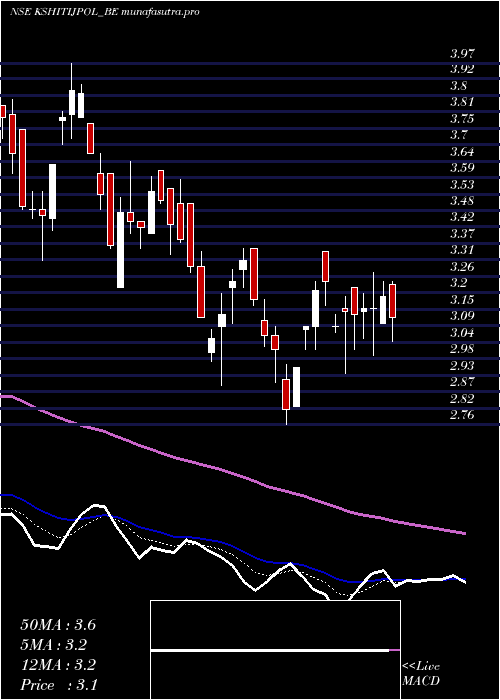This screenshot has height=700, width=500.
Task: Select the 2.76 price axis label
Action: point(462,416)
